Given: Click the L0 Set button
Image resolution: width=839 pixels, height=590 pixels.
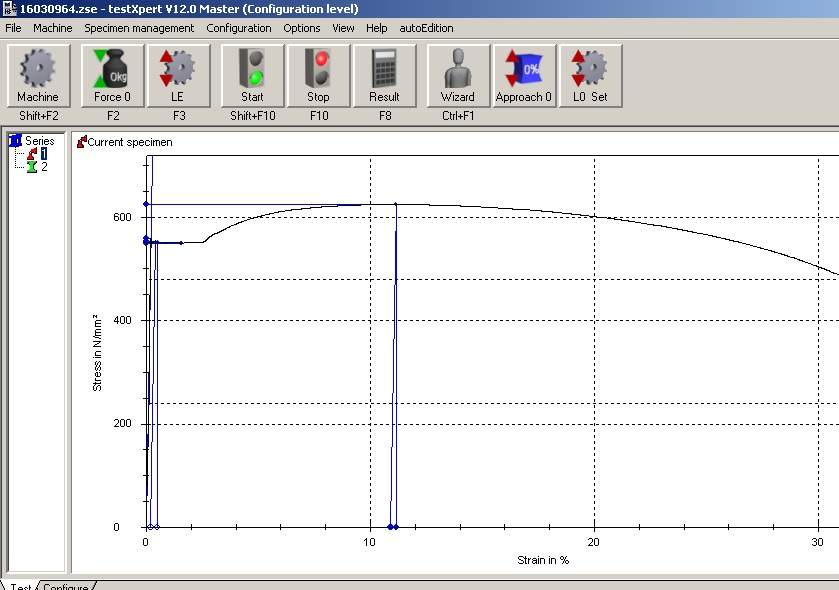Looking at the screenshot, I should click(x=590, y=75).
